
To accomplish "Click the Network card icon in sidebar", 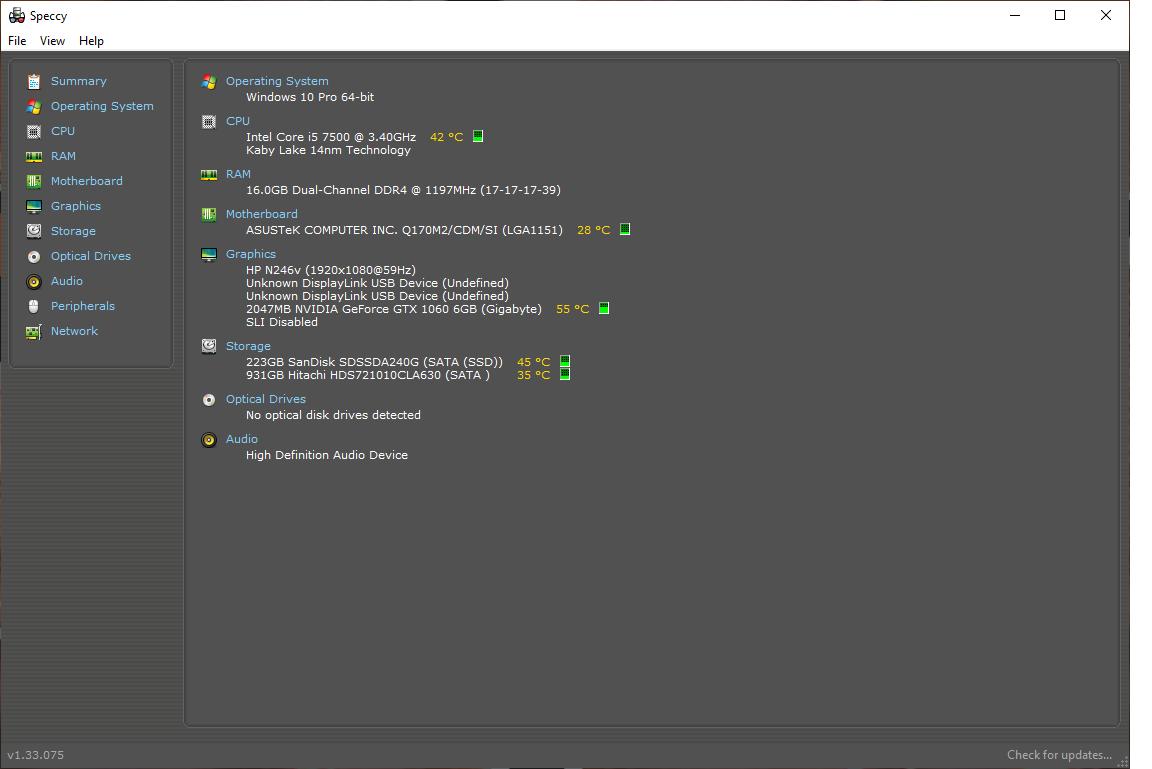I will (34, 332).
